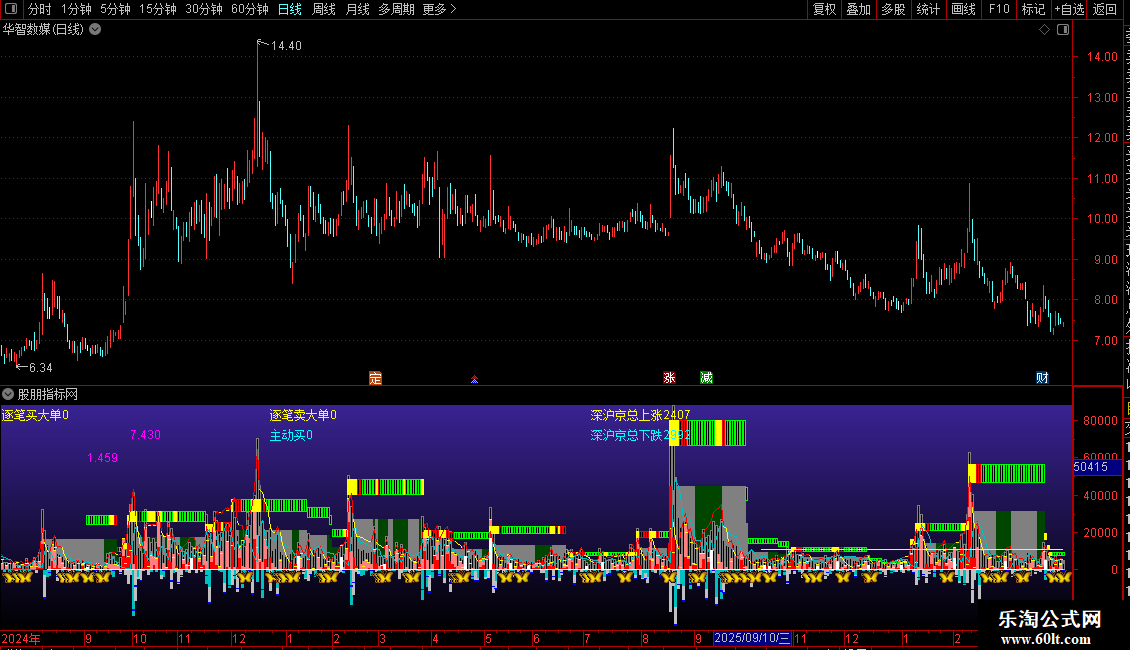Click the 14.00 price axis label
The height and width of the screenshot is (650, 1130).
1102,56
